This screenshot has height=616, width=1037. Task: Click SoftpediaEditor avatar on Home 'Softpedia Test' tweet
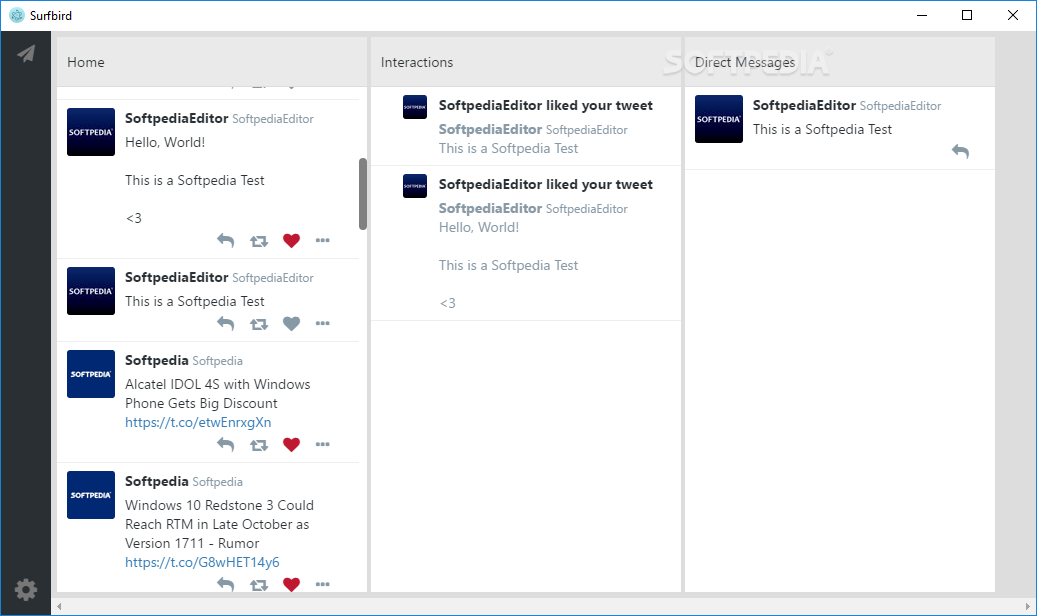pos(91,290)
